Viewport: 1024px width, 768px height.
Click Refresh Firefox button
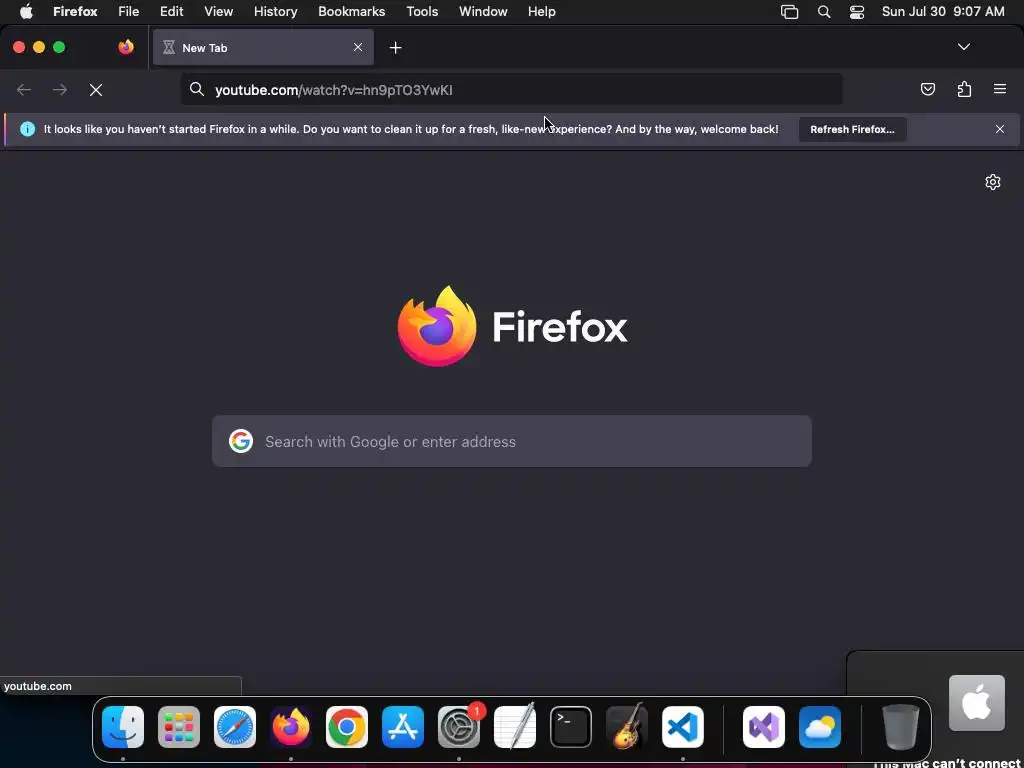[x=852, y=129]
